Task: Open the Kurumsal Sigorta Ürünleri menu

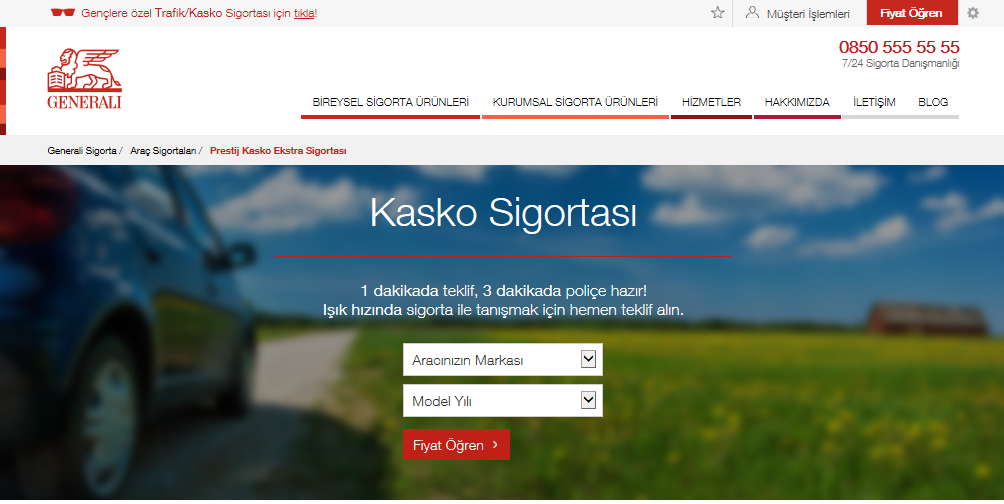Action: [575, 102]
